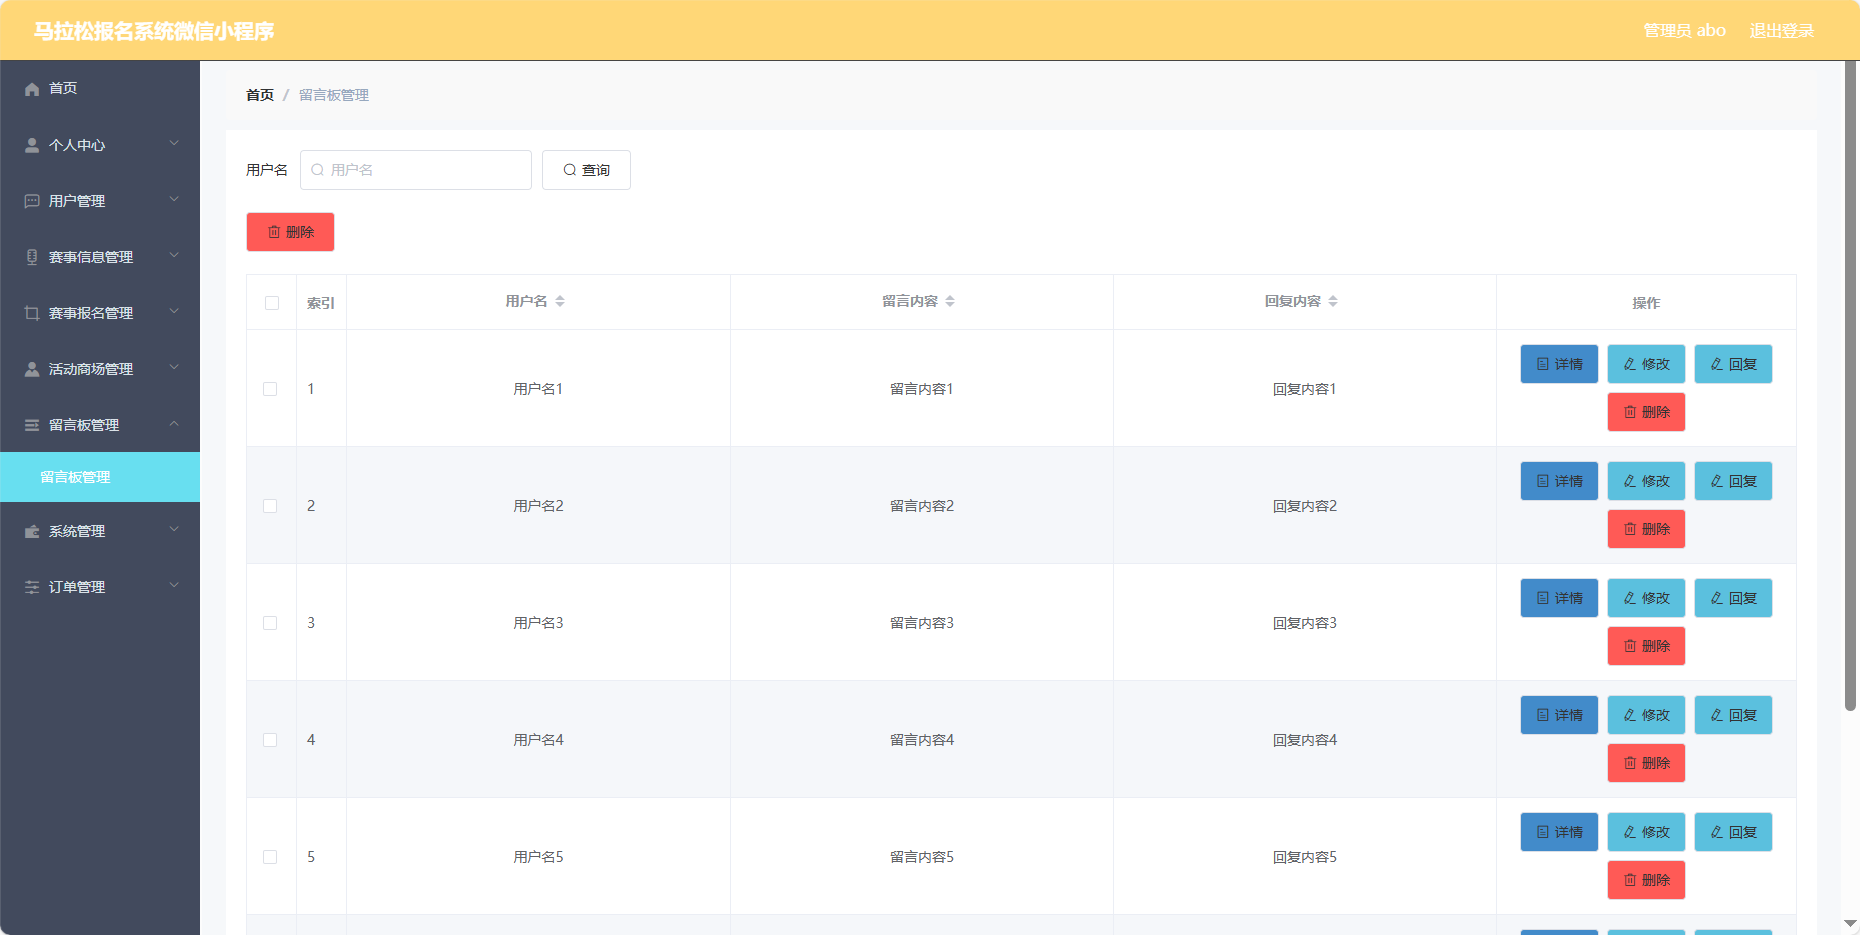Click the search icon in 用户名 field
The image size is (1860, 935).
(317, 170)
